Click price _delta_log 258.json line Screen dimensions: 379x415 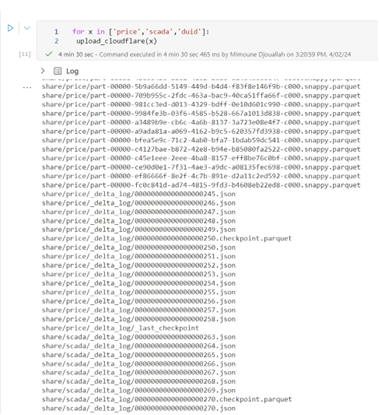click(x=139, y=319)
